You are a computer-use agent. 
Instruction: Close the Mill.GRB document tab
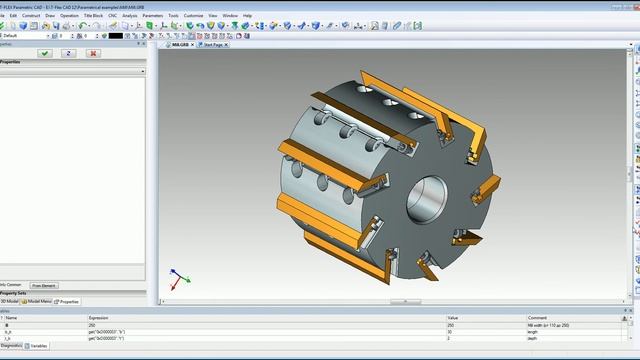(x=192, y=44)
